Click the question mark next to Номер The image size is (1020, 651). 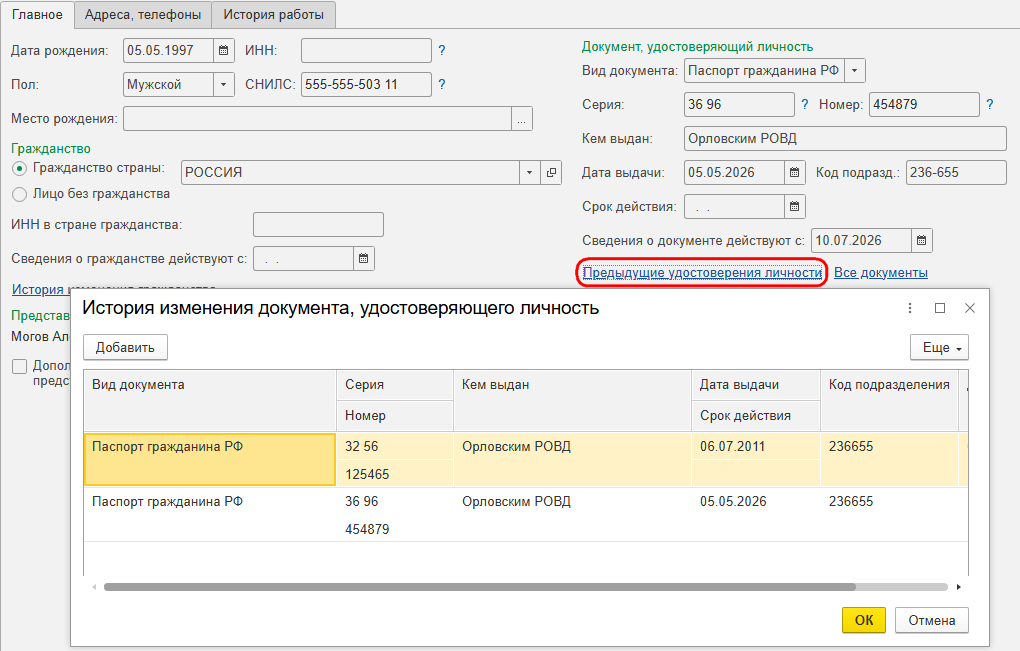(x=989, y=104)
